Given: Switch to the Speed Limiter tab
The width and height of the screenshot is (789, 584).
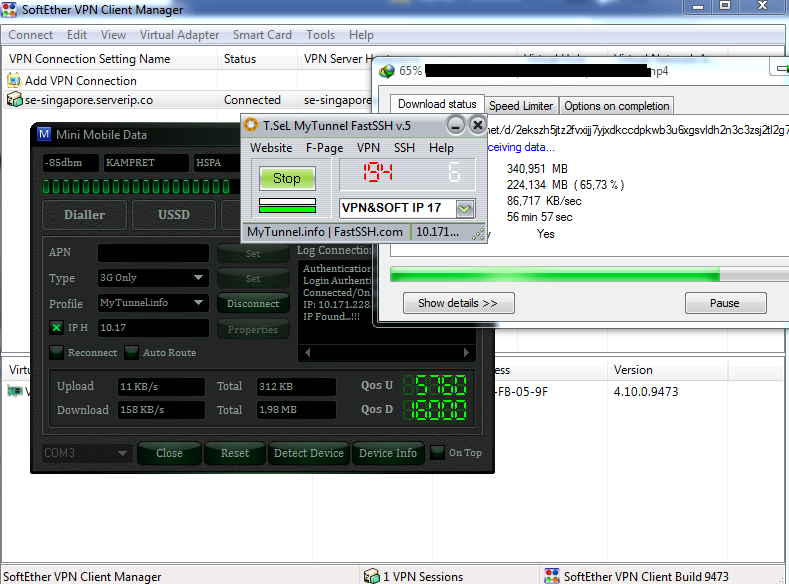Looking at the screenshot, I should point(521,106).
